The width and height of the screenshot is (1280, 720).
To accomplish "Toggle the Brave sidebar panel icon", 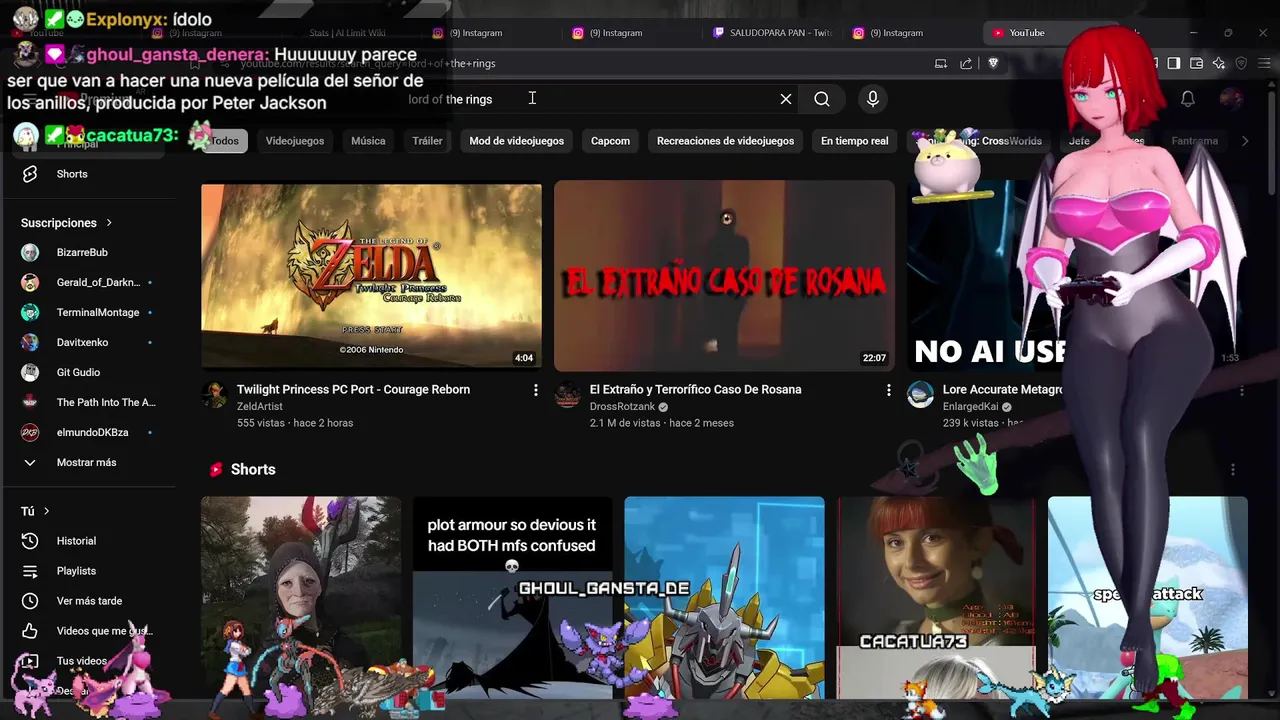I will click(1173, 63).
